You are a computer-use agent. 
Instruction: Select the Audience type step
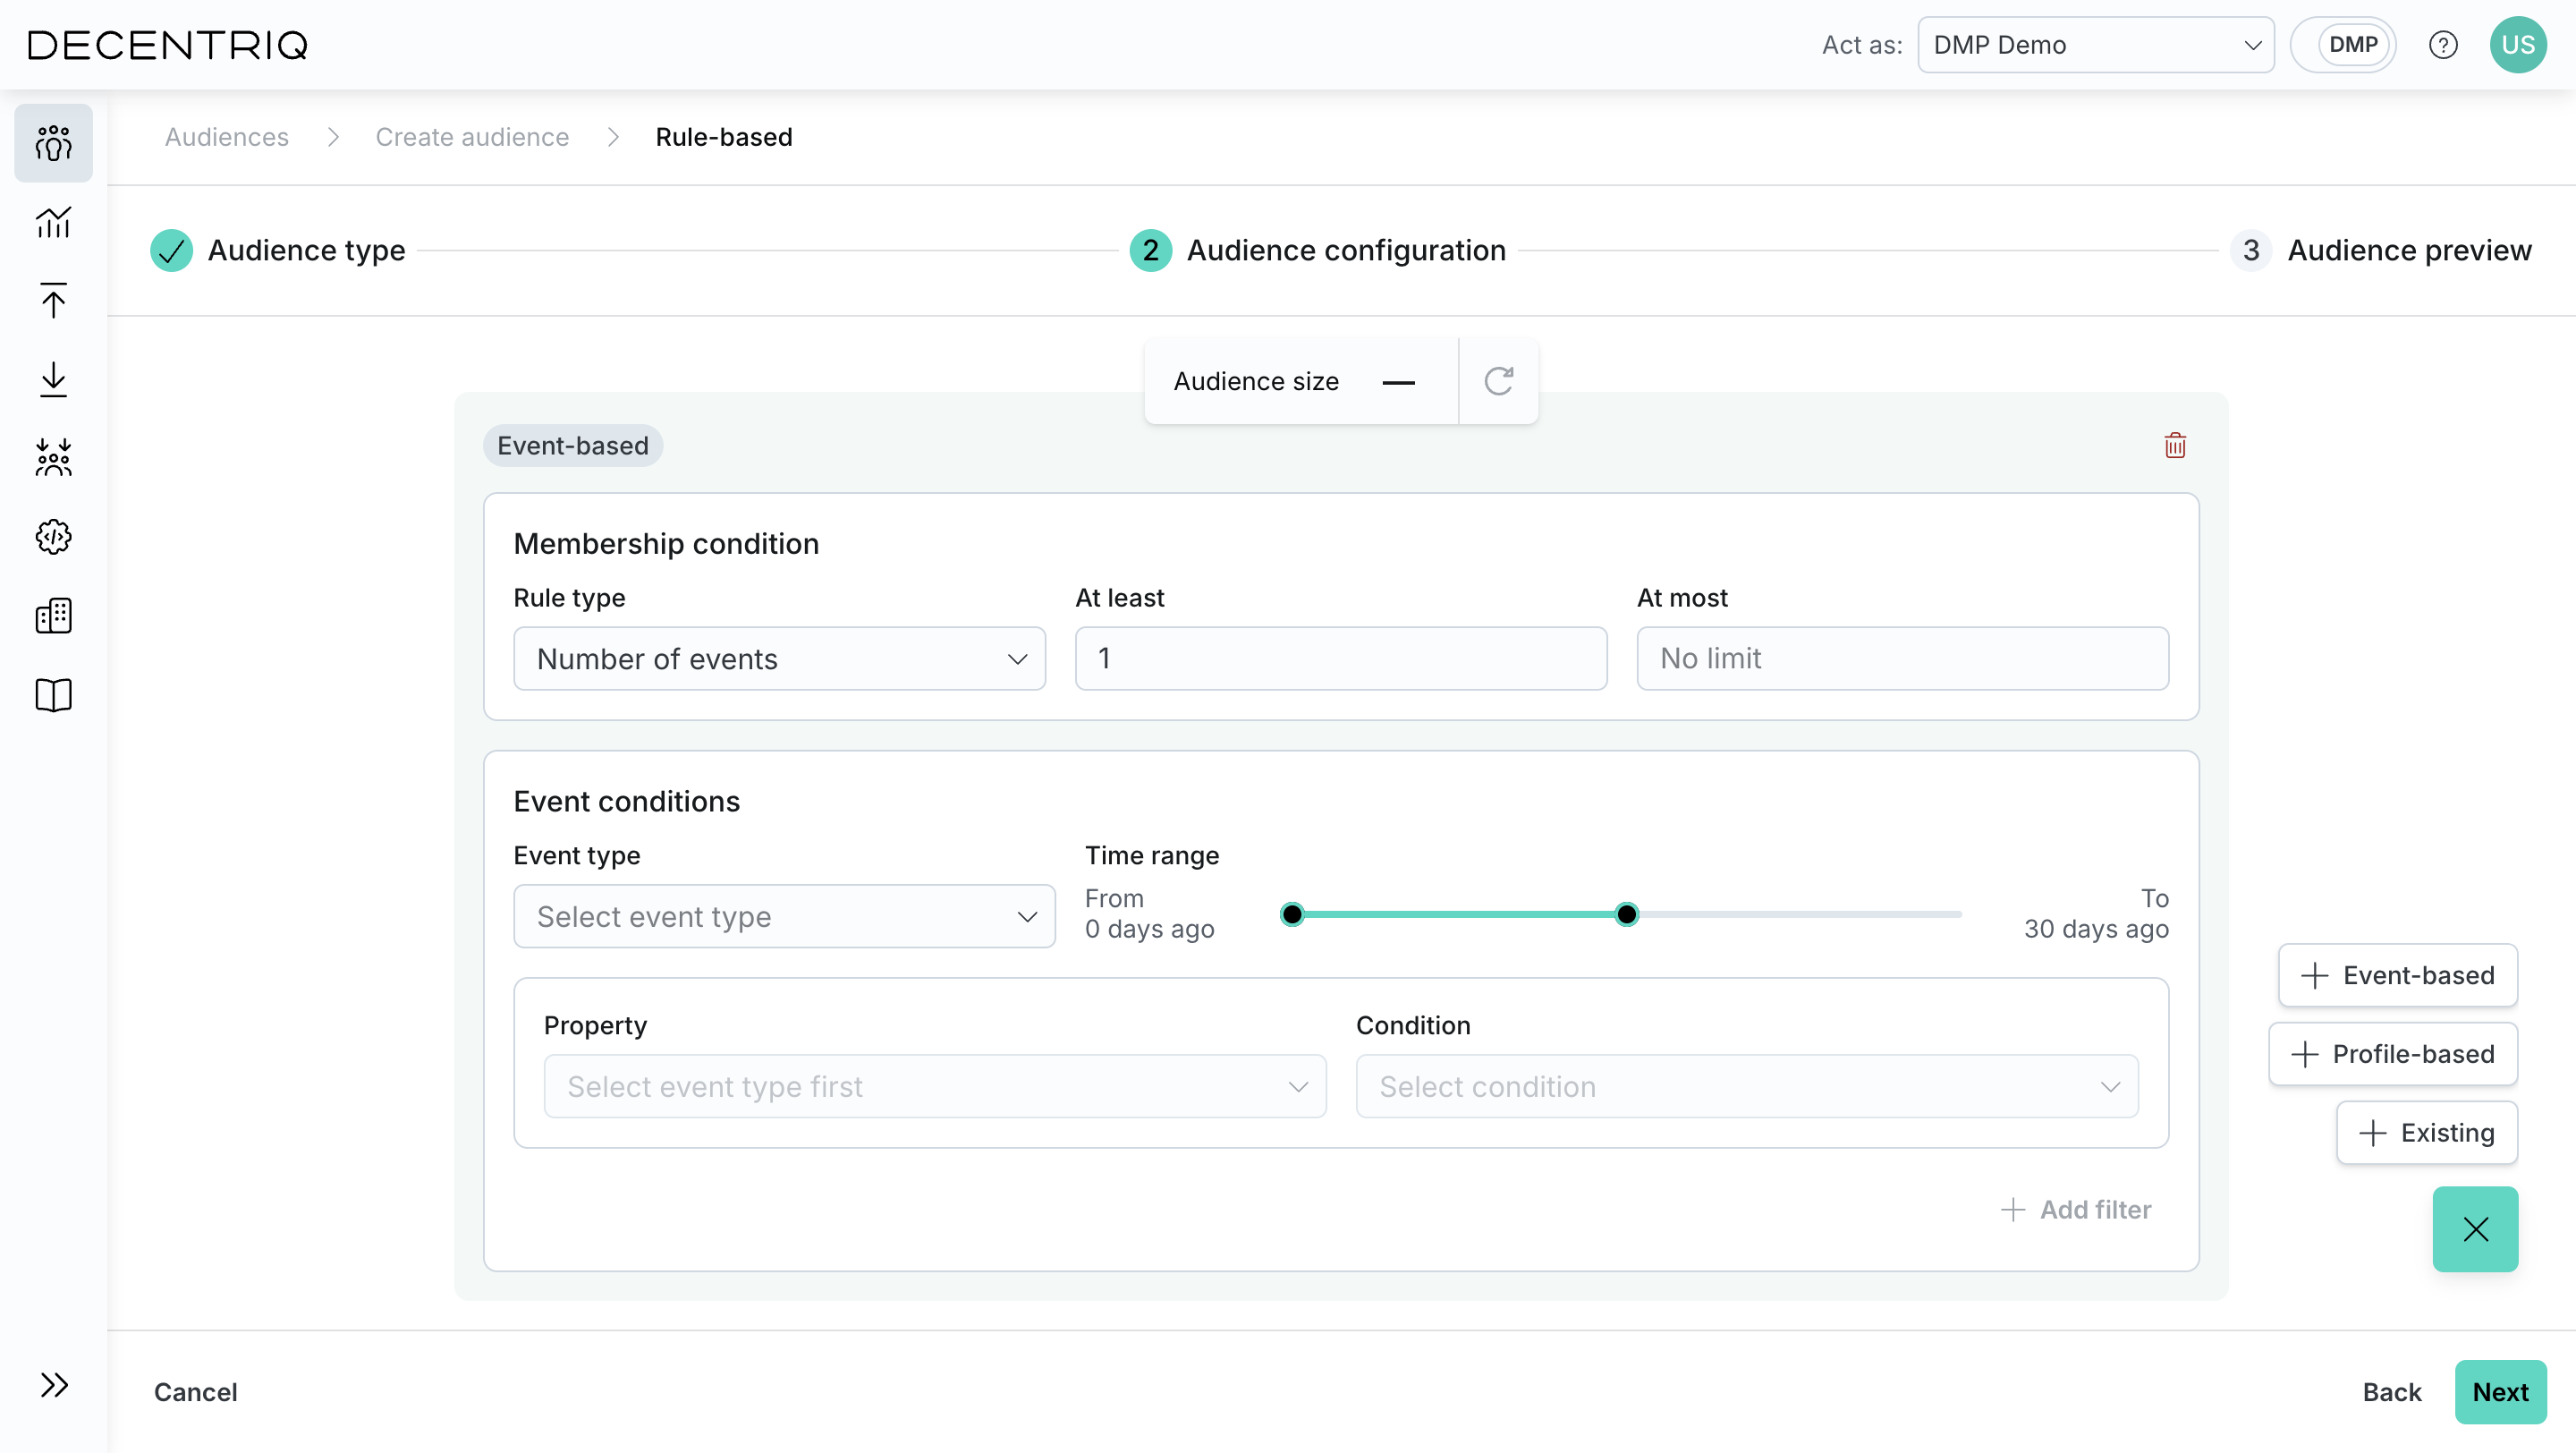[278, 250]
